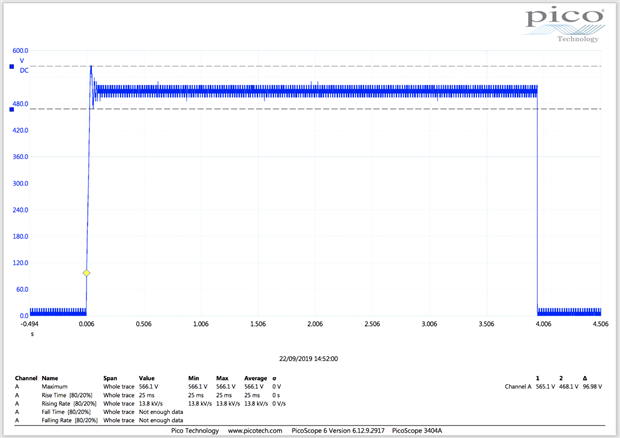Click the Average column header

click(256, 378)
